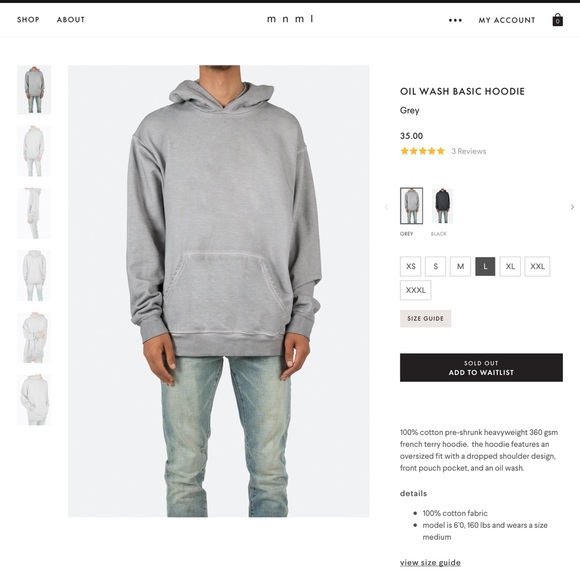This screenshot has height=580, width=580.
Task: Click the Add to Waitlist button
Action: pos(481,368)
